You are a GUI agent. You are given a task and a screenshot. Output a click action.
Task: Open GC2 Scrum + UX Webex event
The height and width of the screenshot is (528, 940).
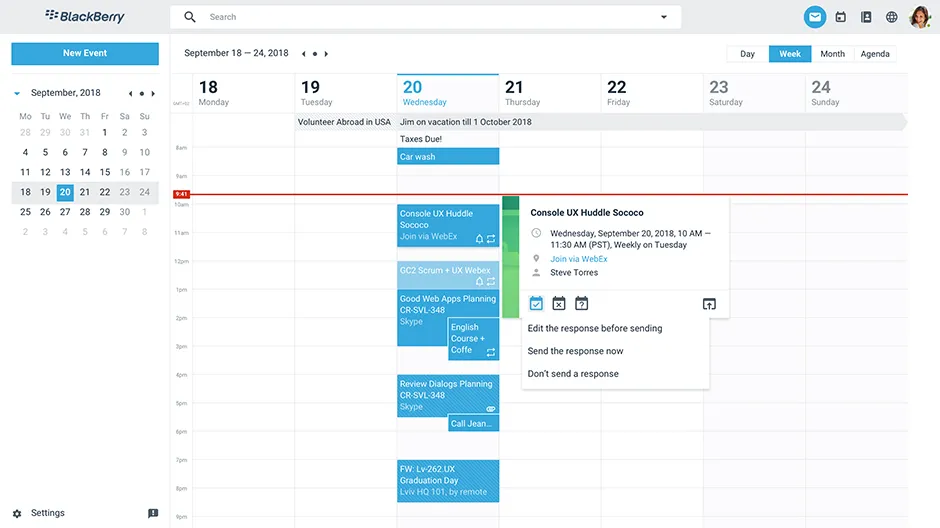point(448,276)
